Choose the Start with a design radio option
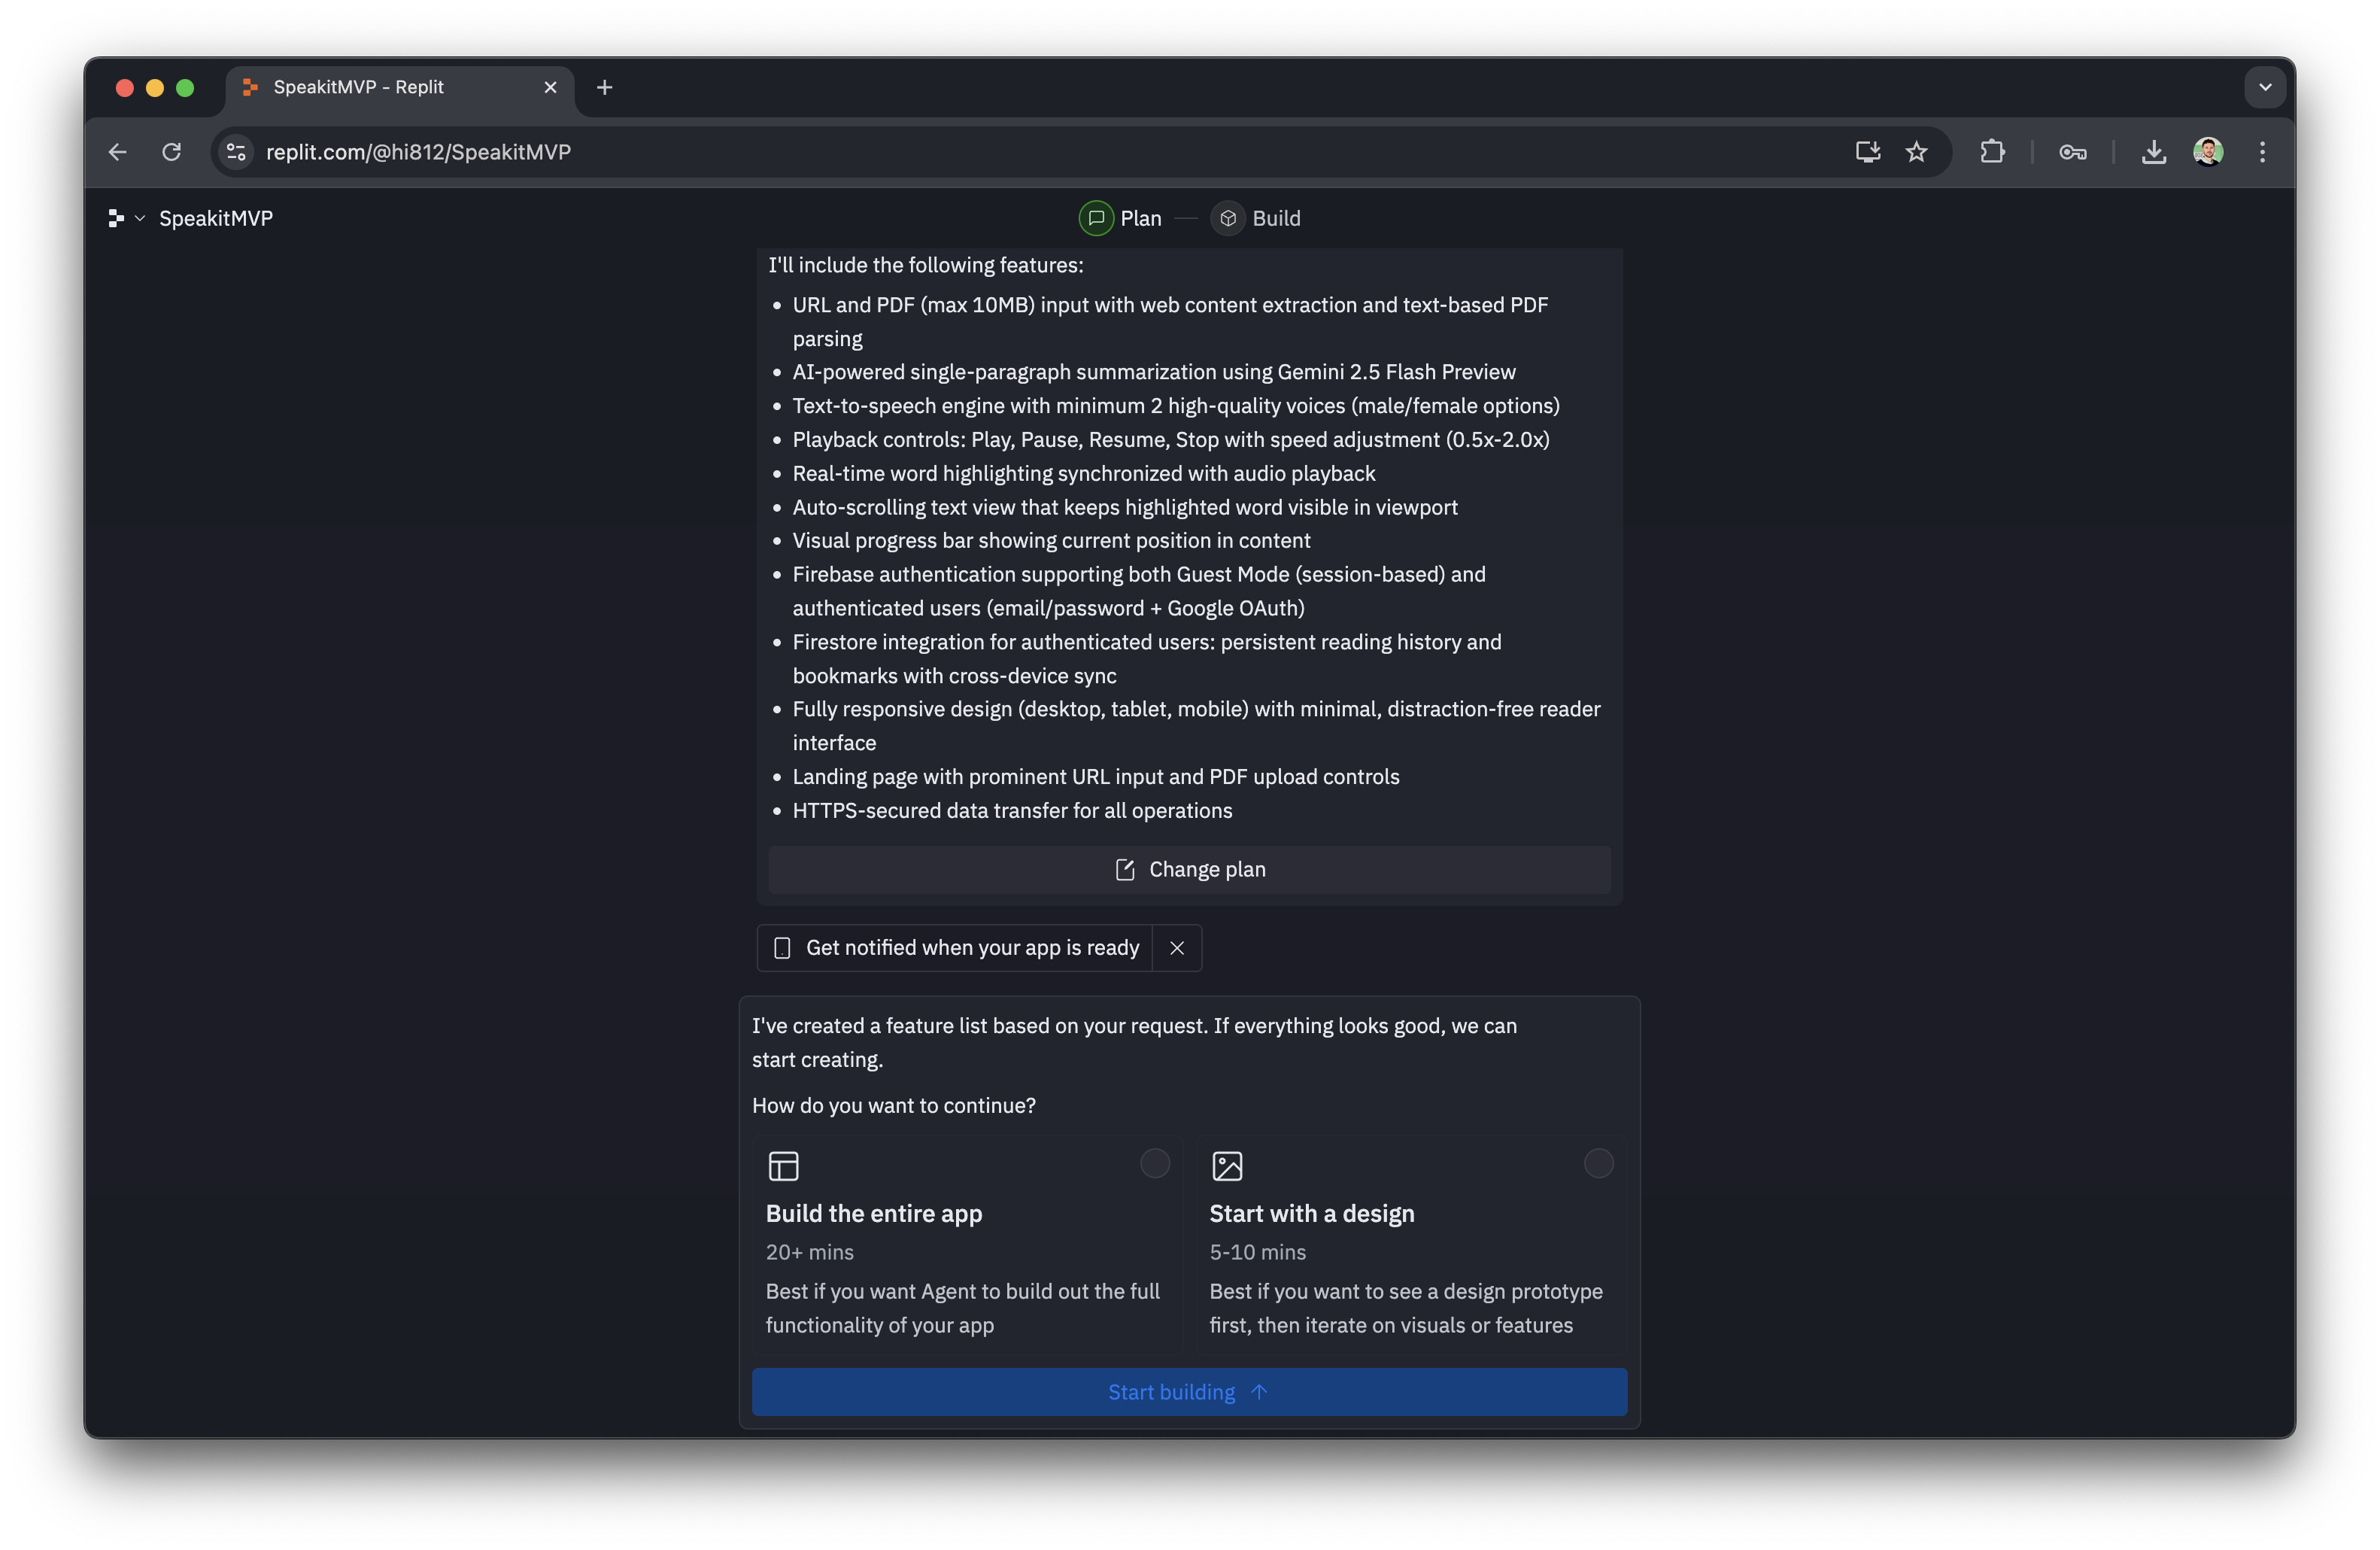Screen dimensions: 2380x1550 click(x=1598, y=1163)
